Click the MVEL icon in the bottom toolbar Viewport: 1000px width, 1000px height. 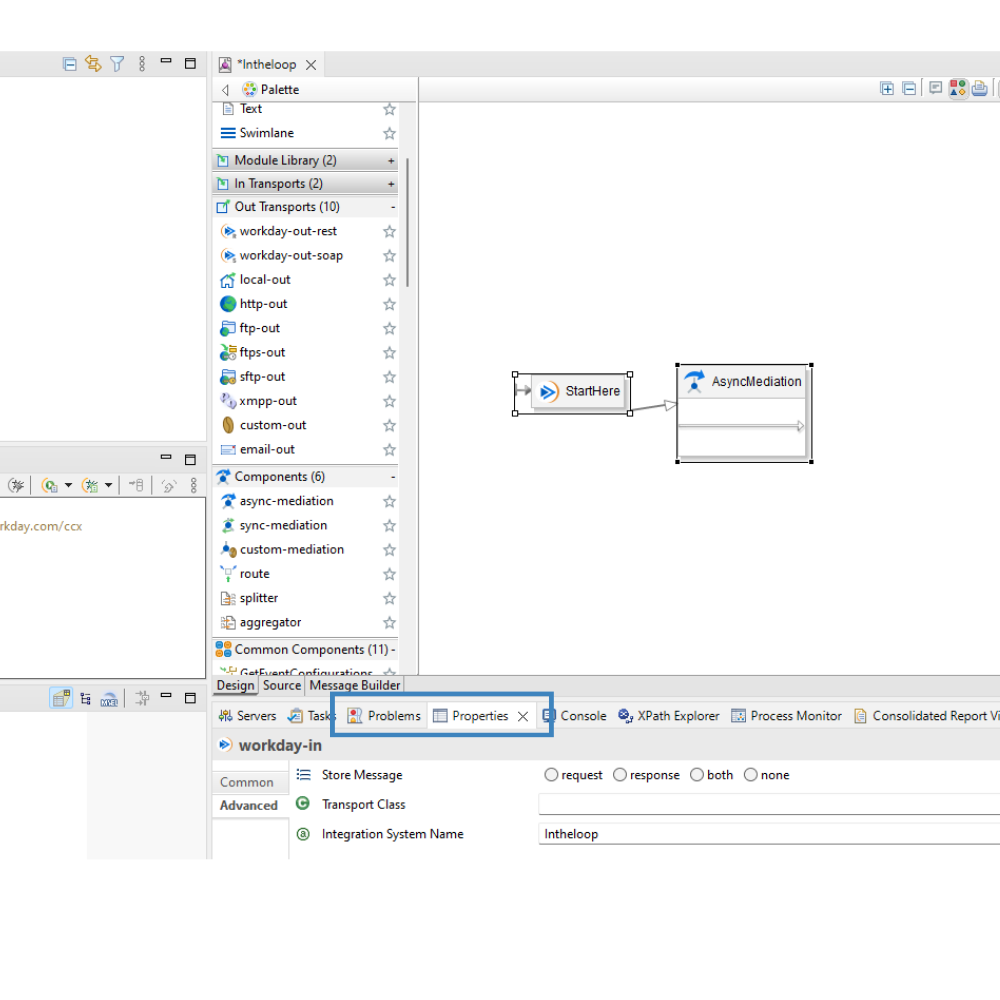click(x=108, y=698)
